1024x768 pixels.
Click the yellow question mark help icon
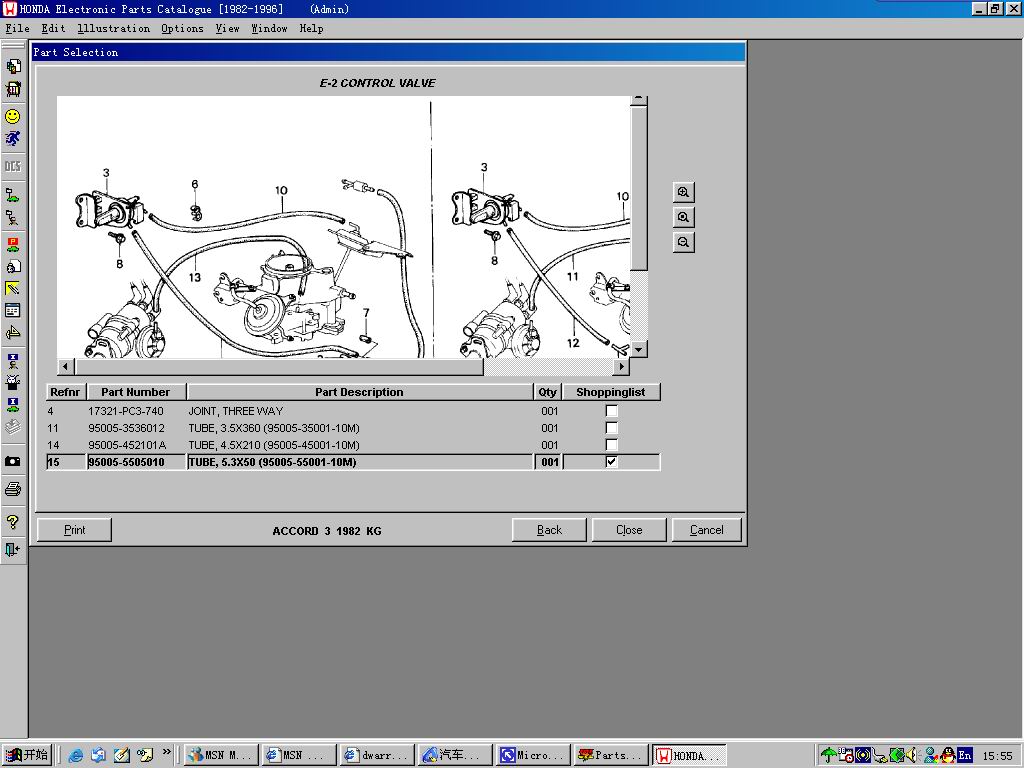tap(13, 522)
